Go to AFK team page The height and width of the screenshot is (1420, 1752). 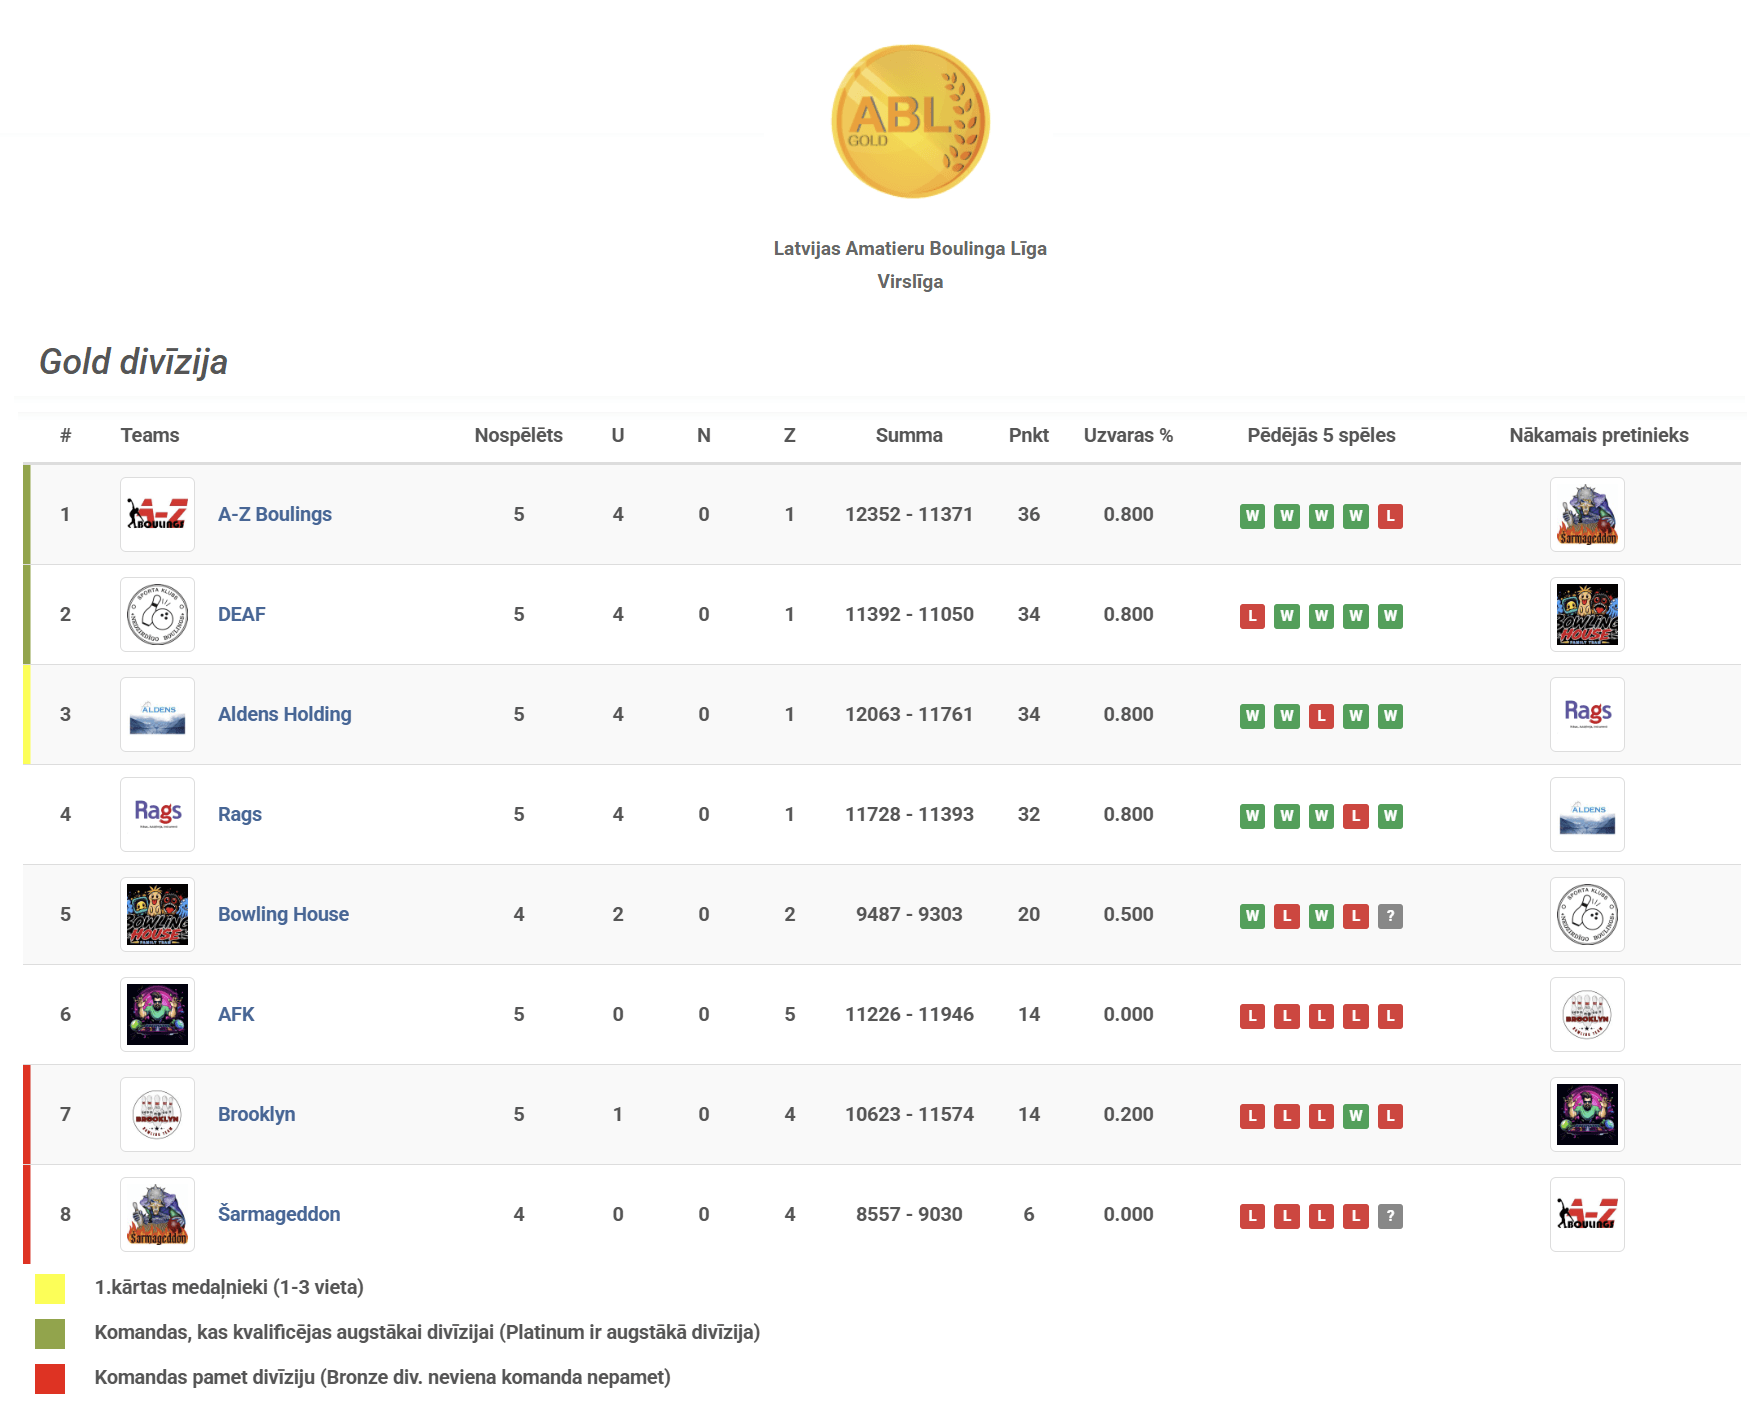tap(236, 1014)
